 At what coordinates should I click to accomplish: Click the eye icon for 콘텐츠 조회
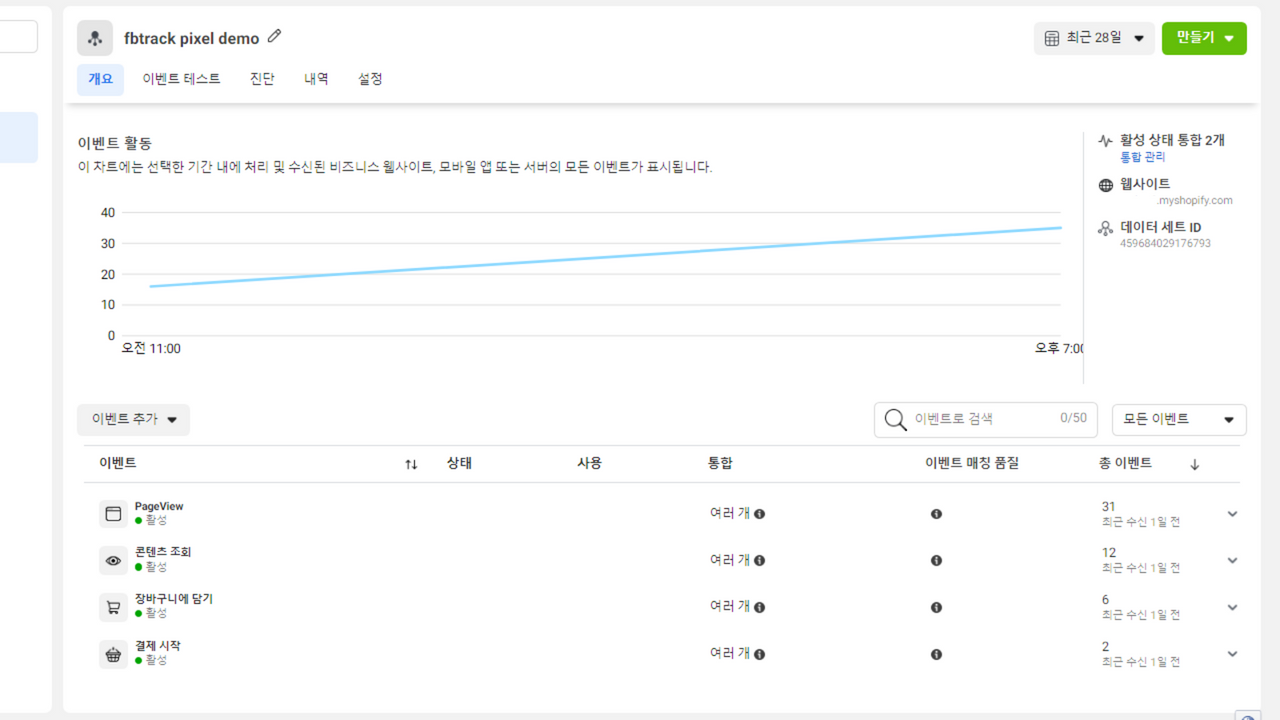(113, 561)
